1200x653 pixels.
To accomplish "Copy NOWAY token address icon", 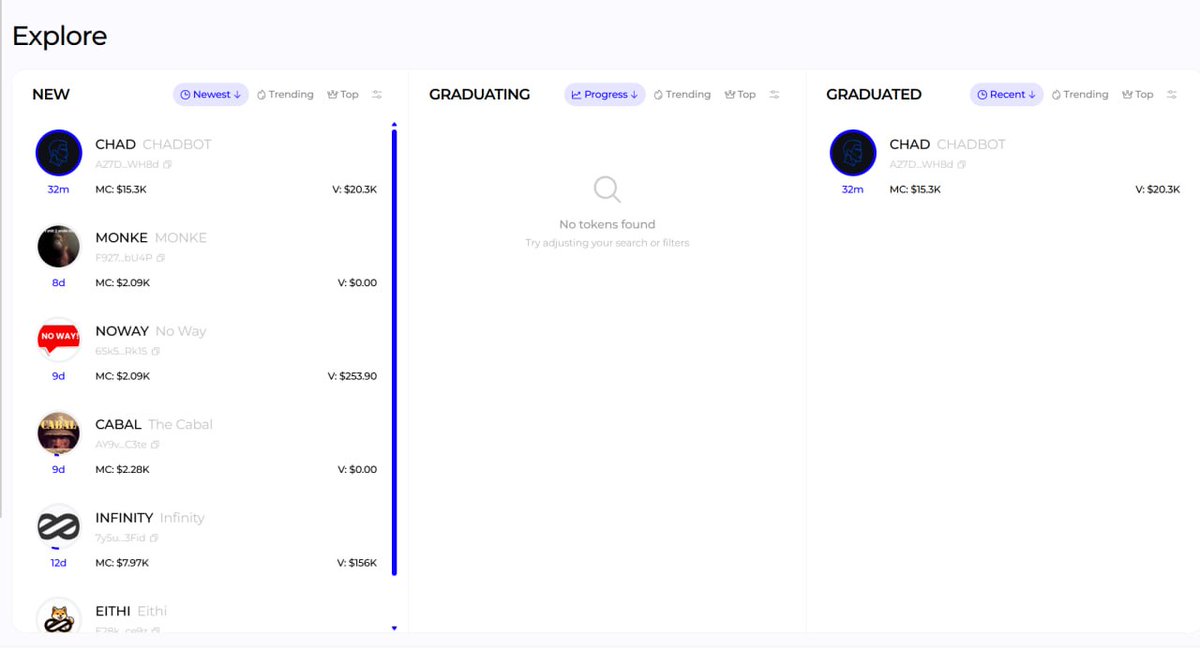I will pos(156,351).
